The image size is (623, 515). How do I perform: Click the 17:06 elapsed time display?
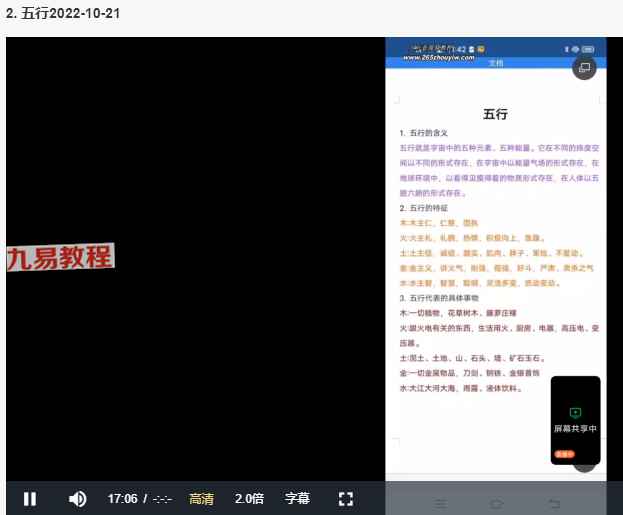tap(122, 499)
